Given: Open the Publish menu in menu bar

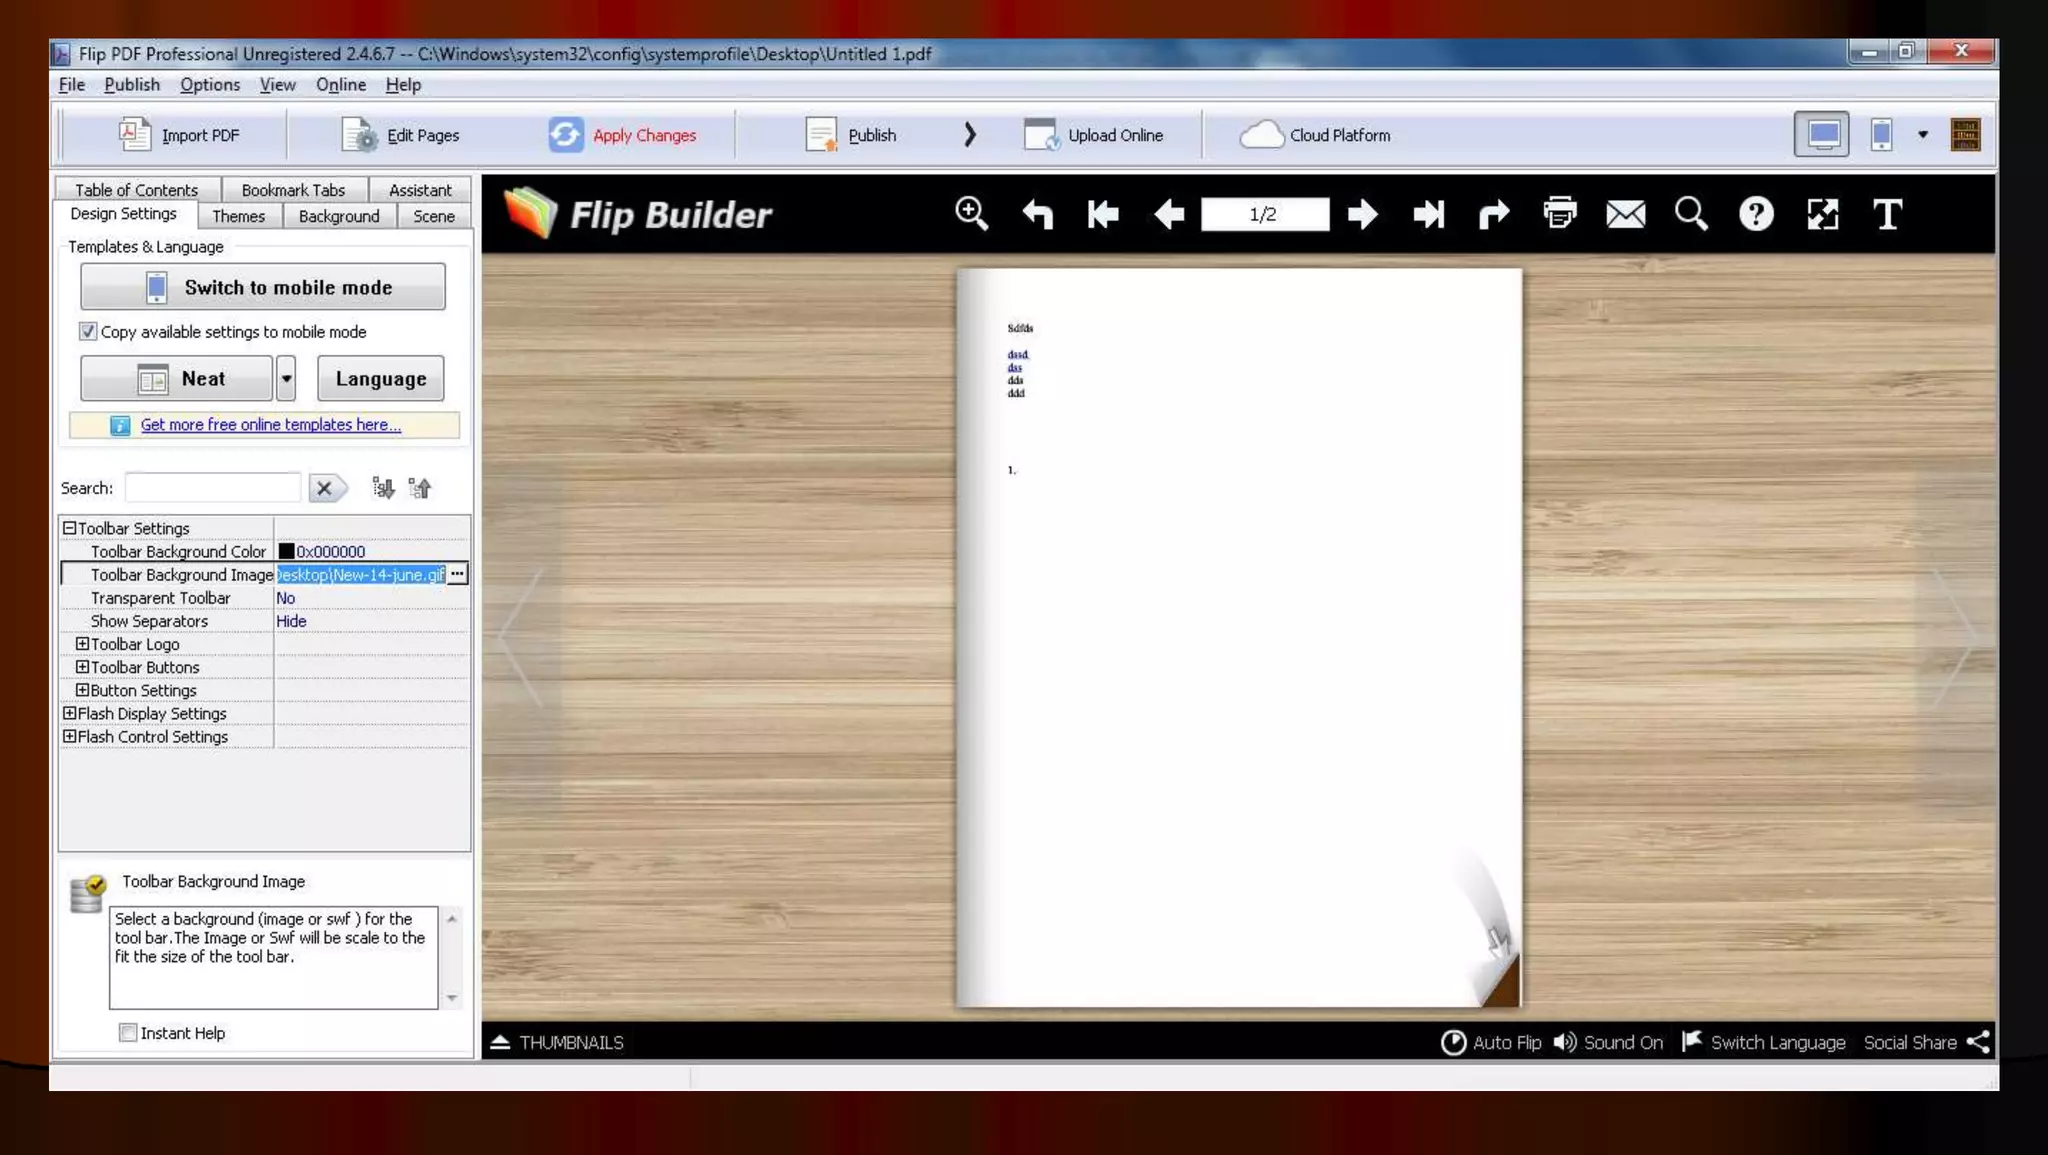Looking at the screenshot, I should [131, 85].
